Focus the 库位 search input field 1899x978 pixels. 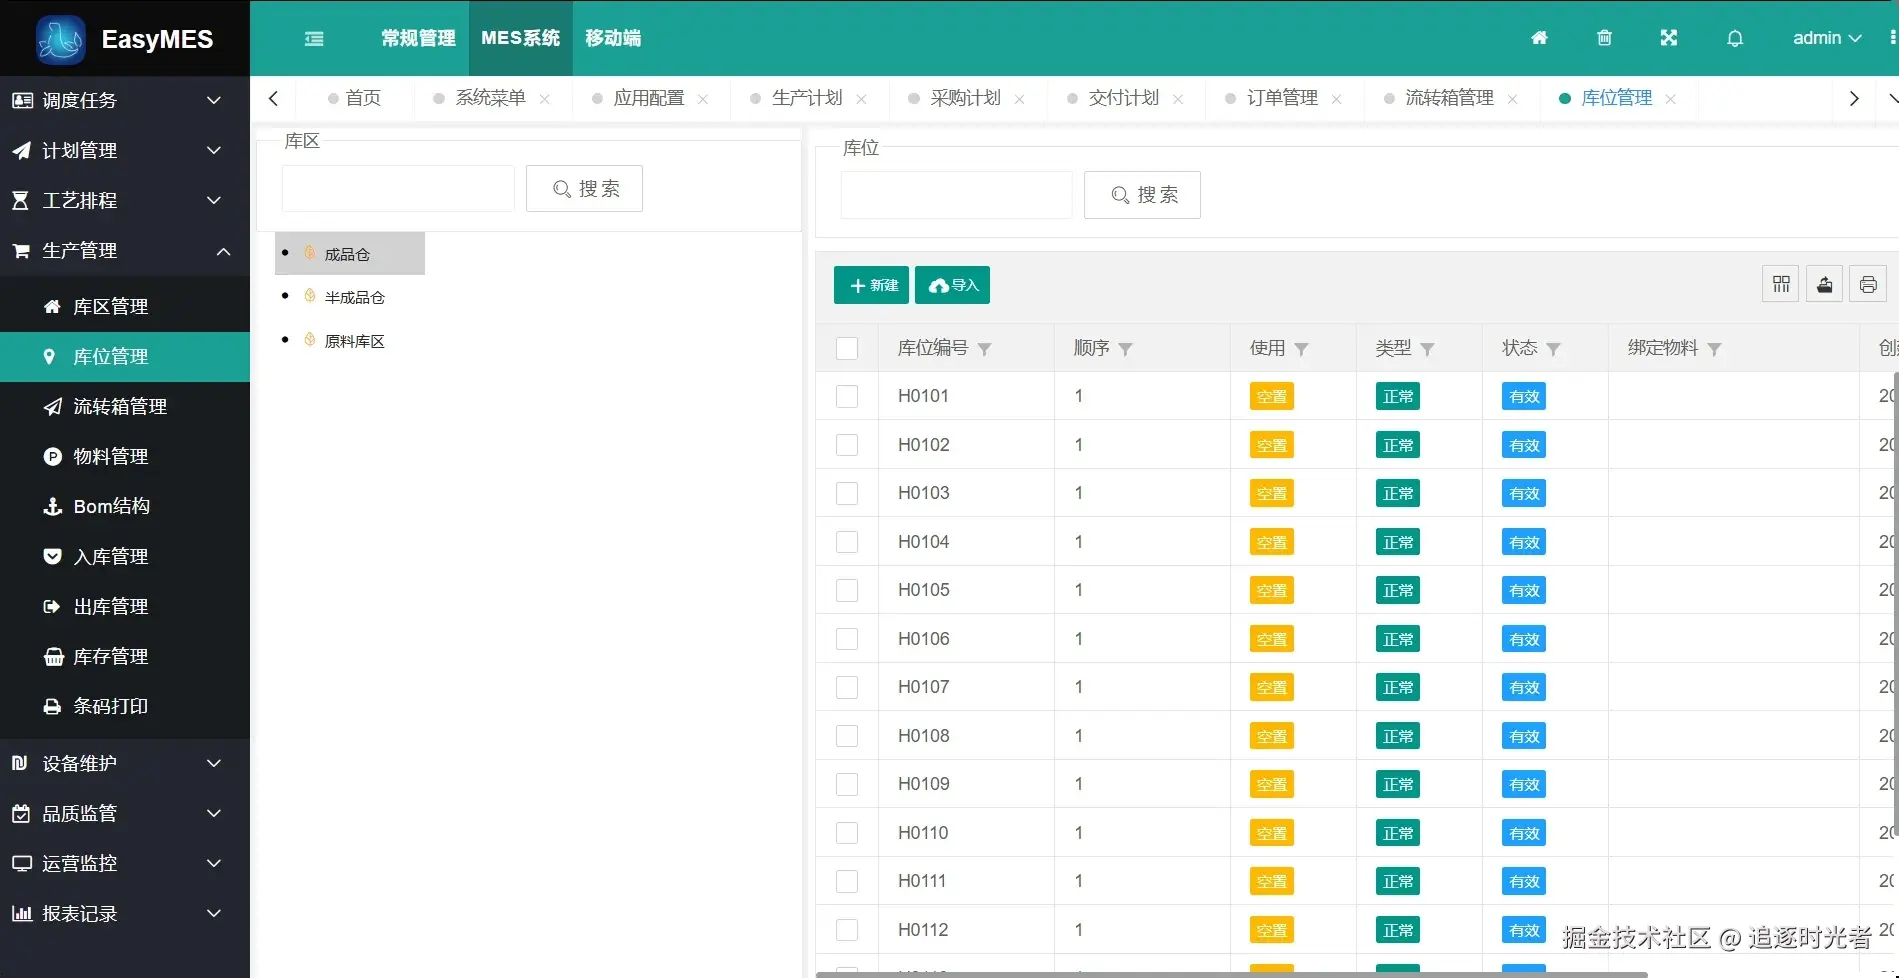pos(956,195)
